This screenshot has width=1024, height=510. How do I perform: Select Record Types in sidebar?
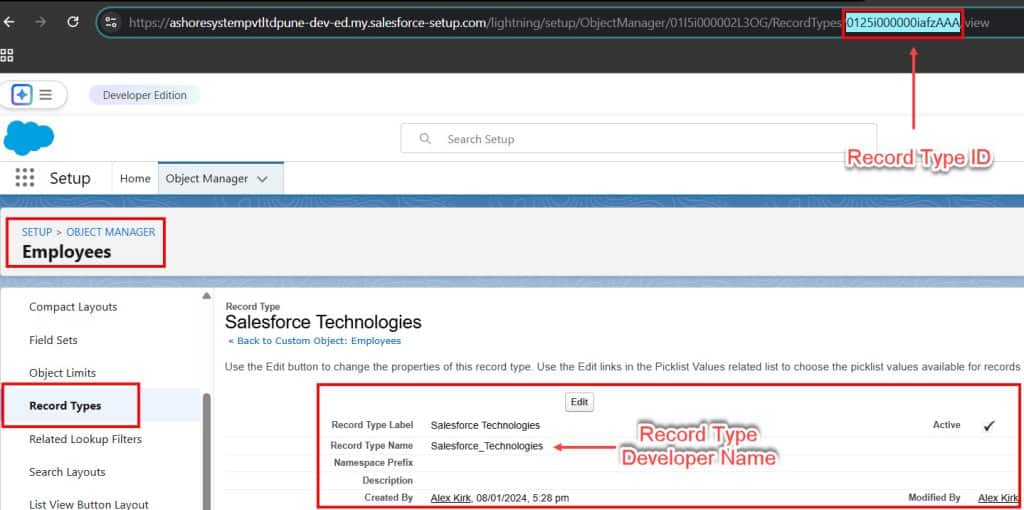[x=65, y=406]
